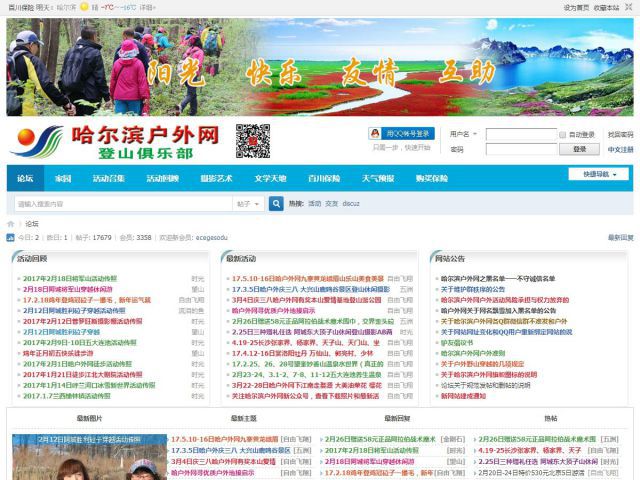640x480 pixels.
Task: Click the QR code image beside the logo
Action: [253, 142]
